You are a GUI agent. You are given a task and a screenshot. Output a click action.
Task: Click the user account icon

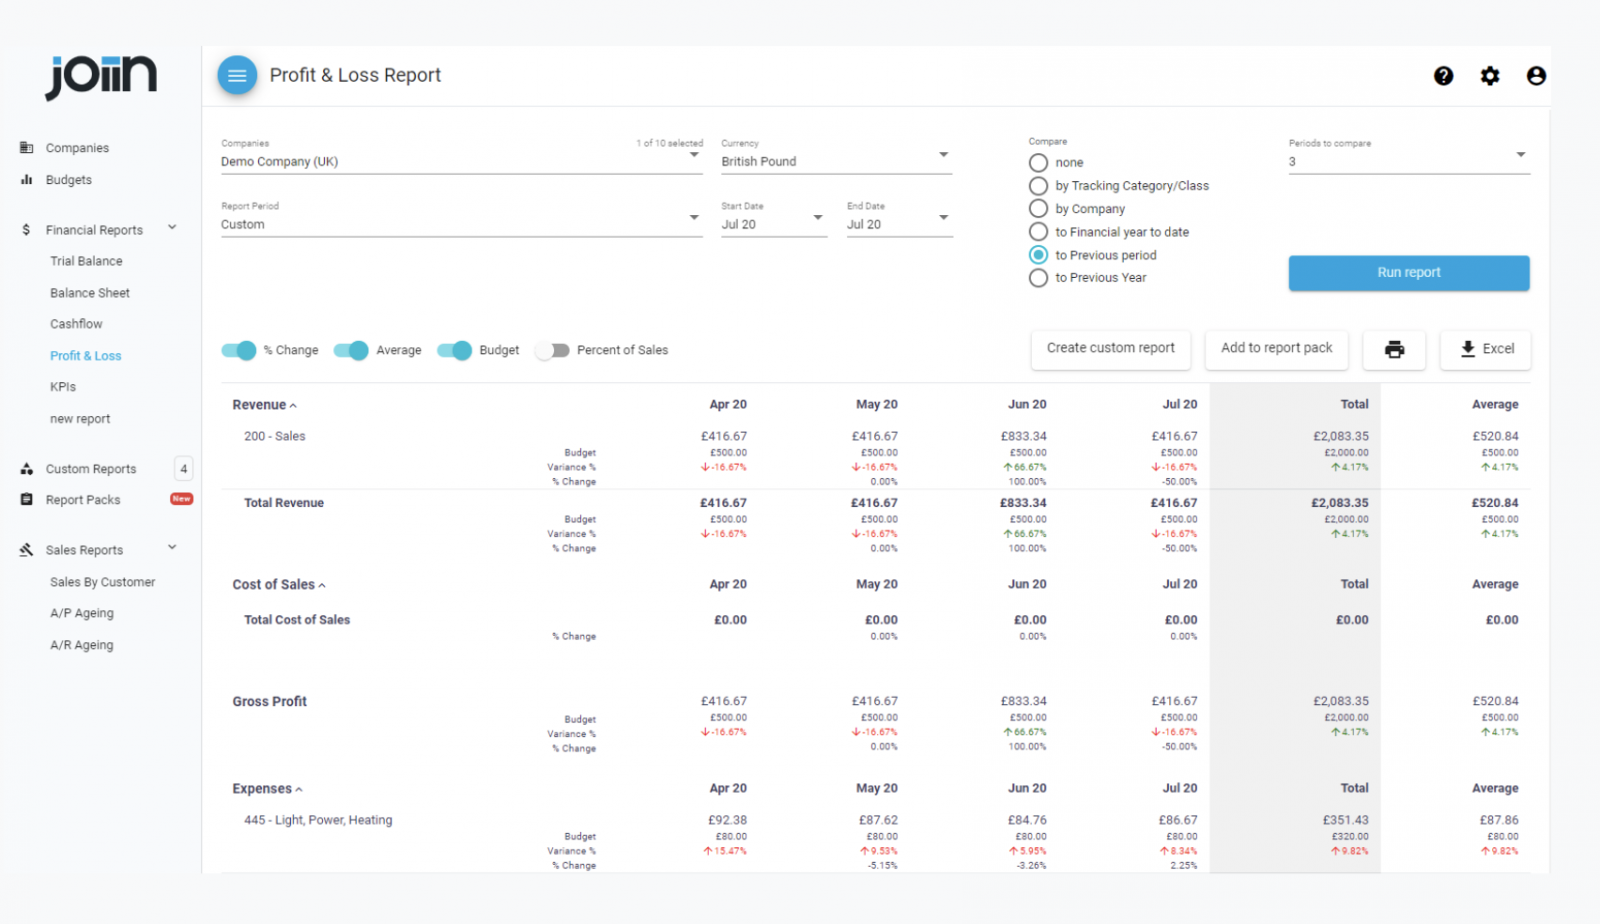[x=1536, y=75]
